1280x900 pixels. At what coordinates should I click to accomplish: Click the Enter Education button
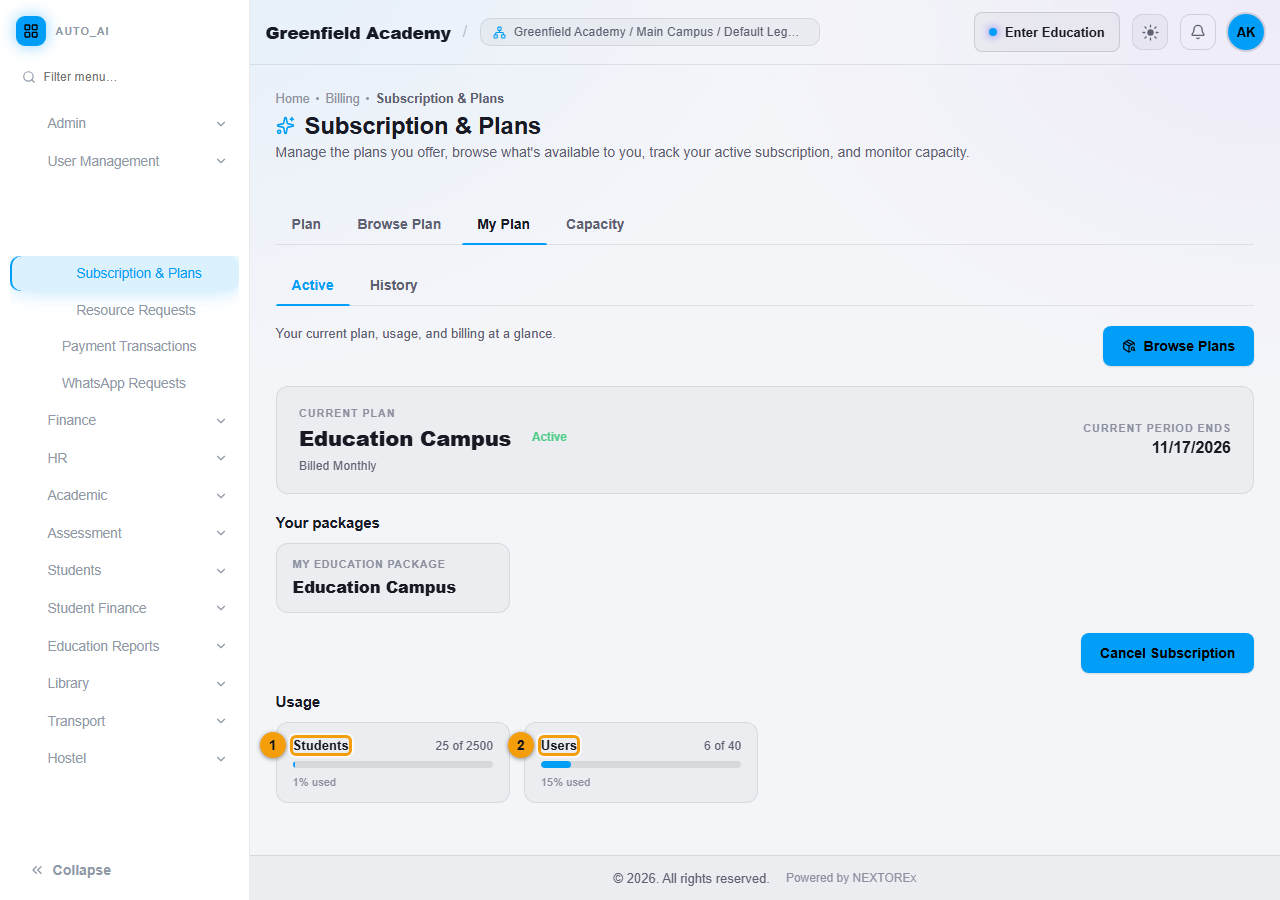(x=1047, y=32)
